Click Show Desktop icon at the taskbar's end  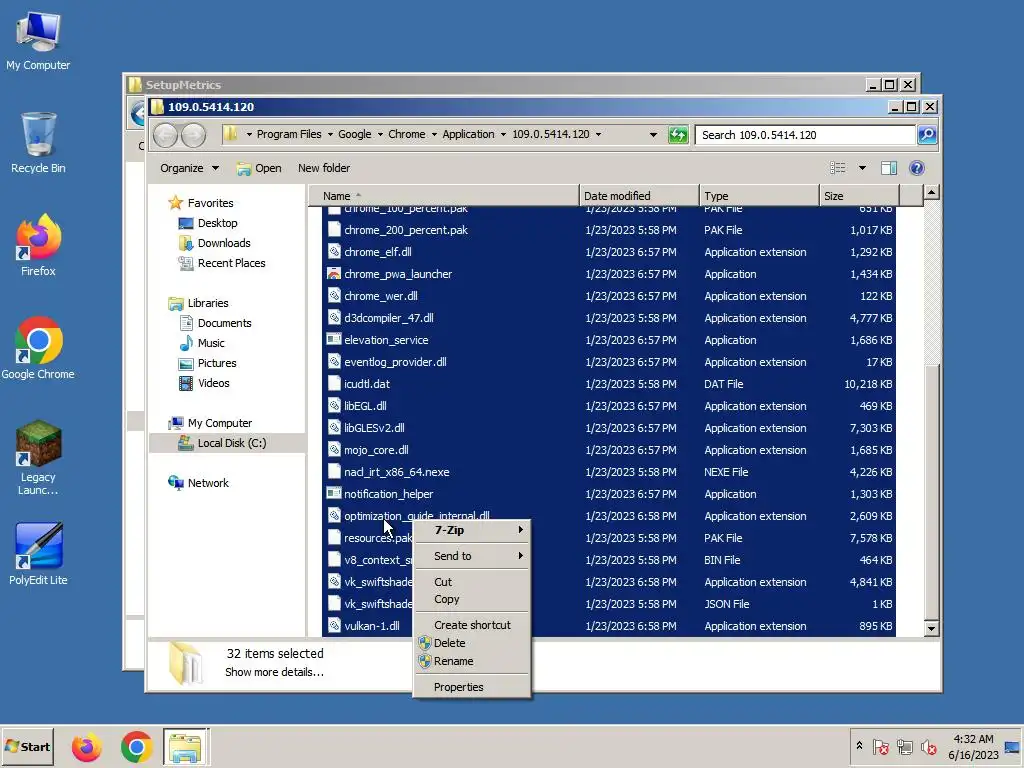coord(1012,747)
